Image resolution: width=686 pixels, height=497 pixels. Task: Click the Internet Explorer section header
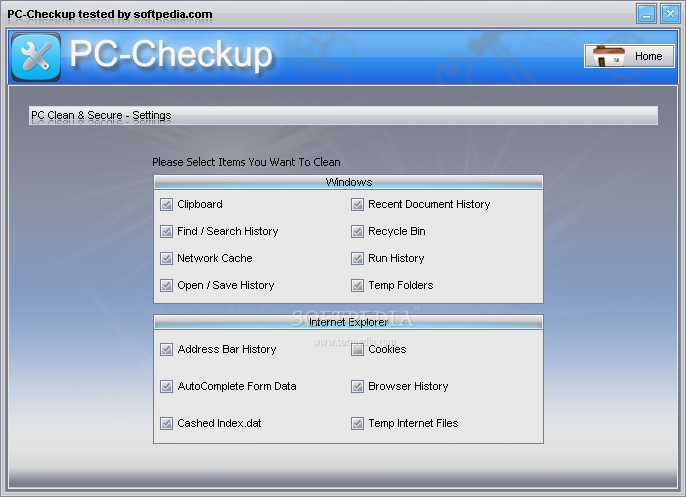(348, 322)
